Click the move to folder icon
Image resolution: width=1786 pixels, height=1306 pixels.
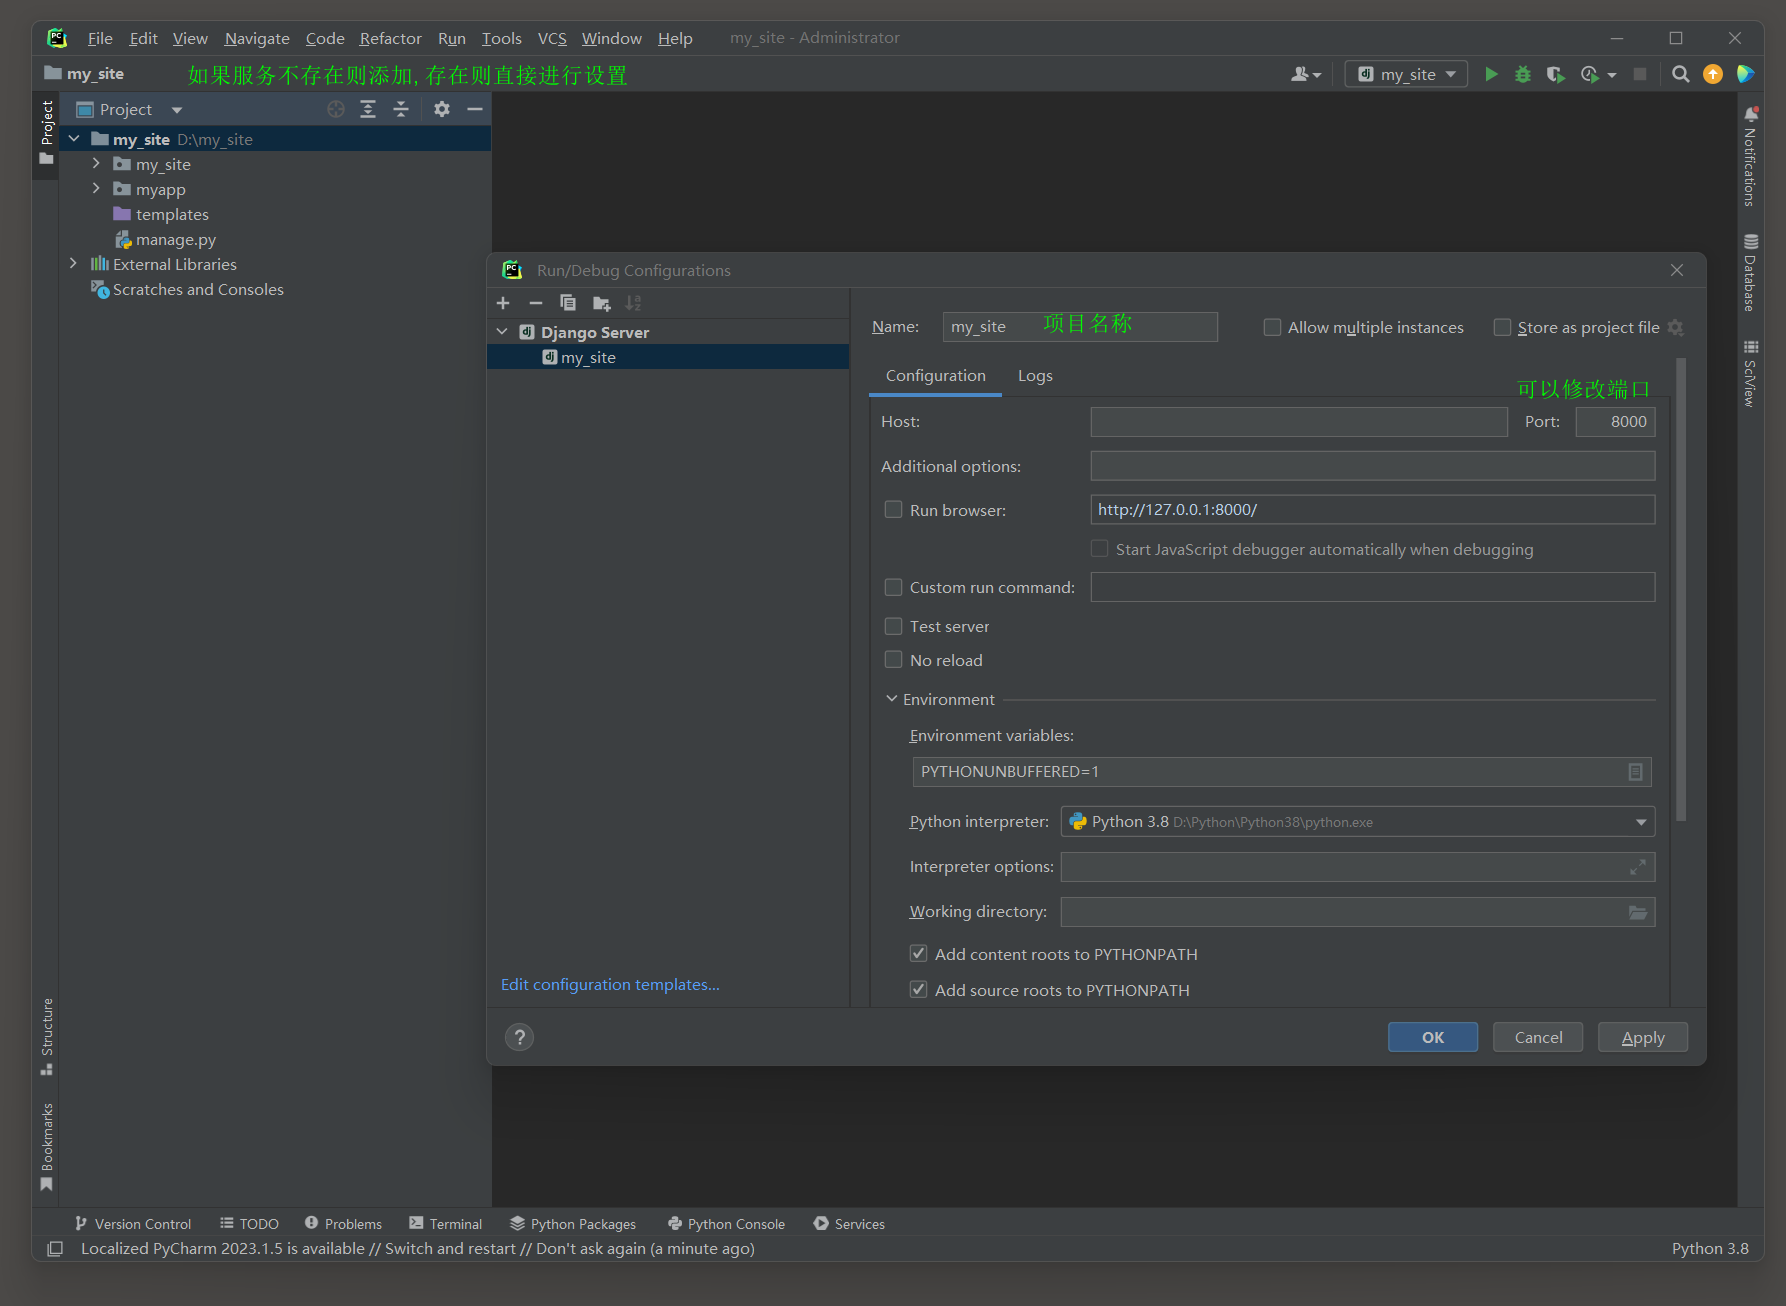(x=601, y=303)
